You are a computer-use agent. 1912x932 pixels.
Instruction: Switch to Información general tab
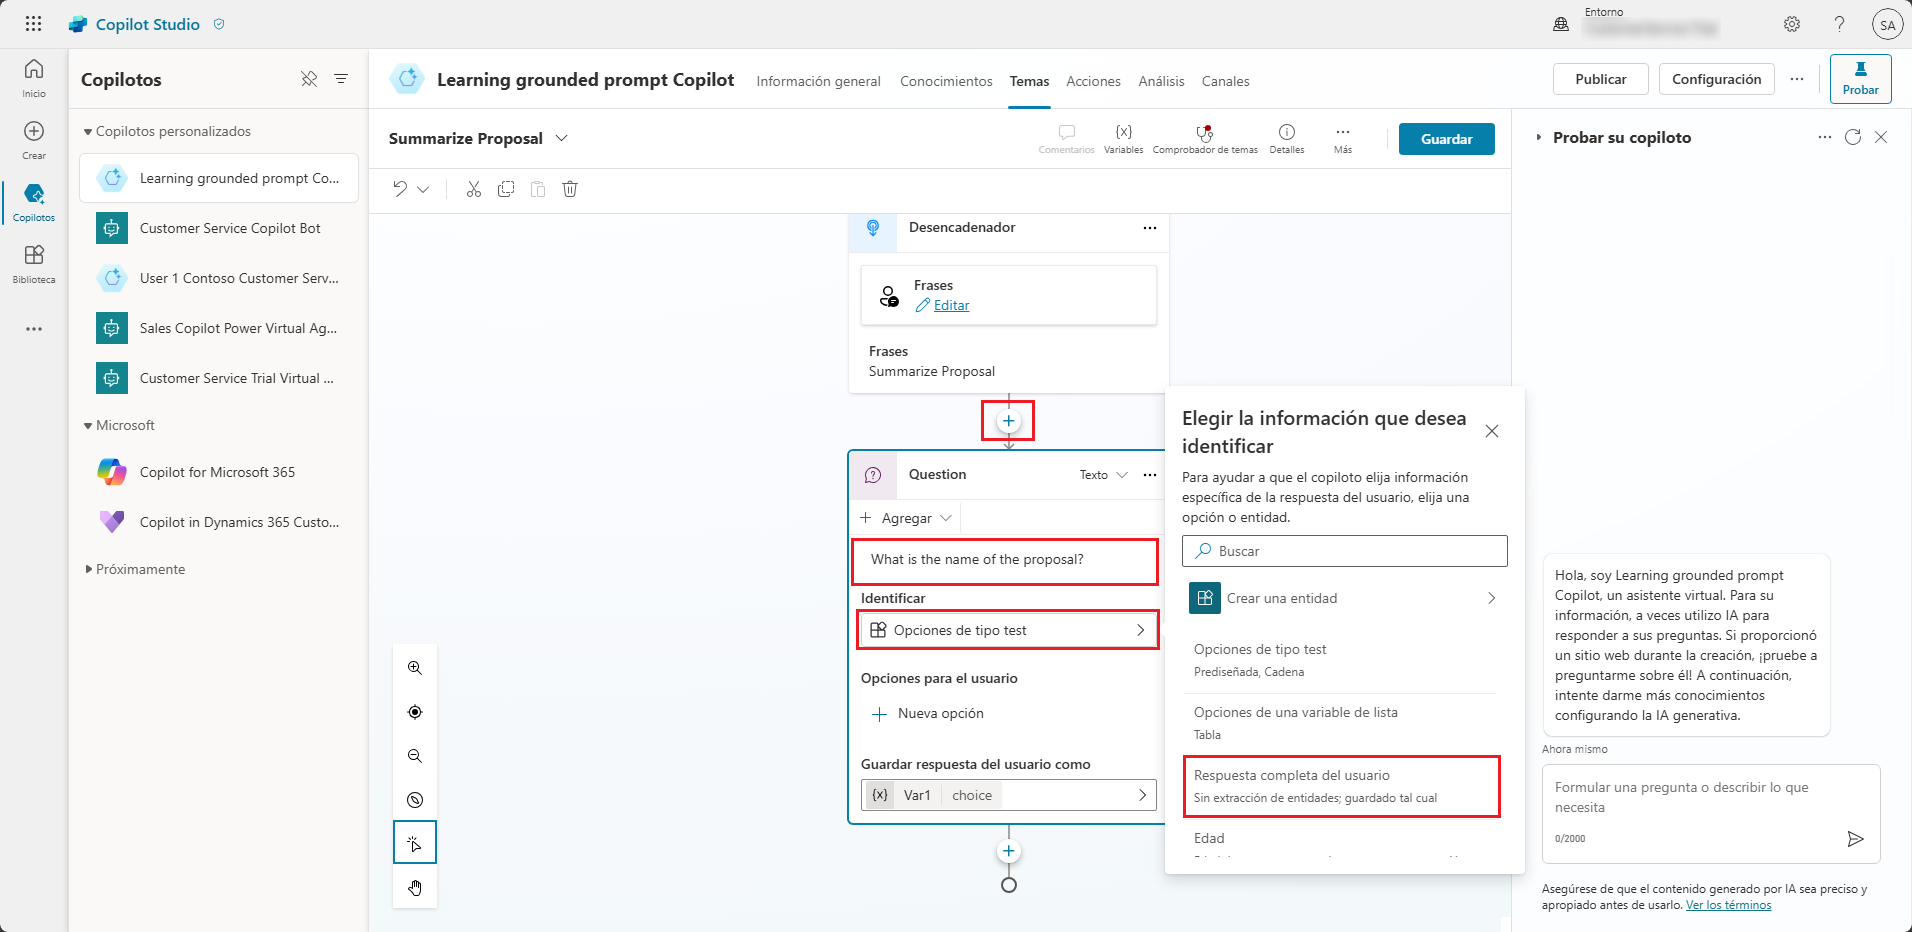pos(818,81)
